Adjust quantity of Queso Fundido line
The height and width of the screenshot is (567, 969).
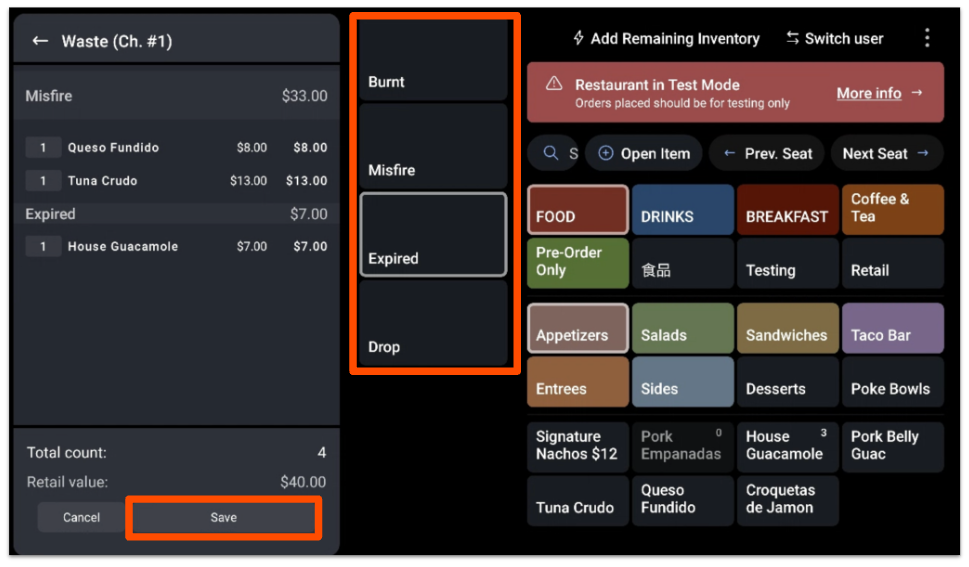[x=43, y=148]
